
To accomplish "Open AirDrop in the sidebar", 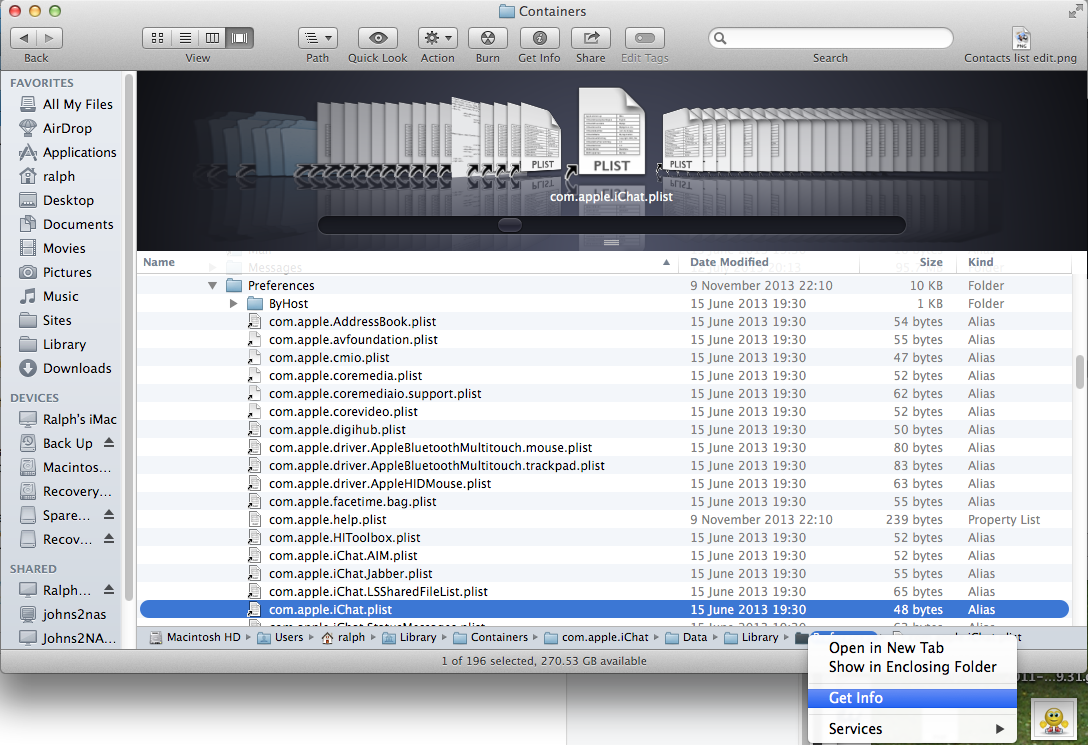I will 67,128.
